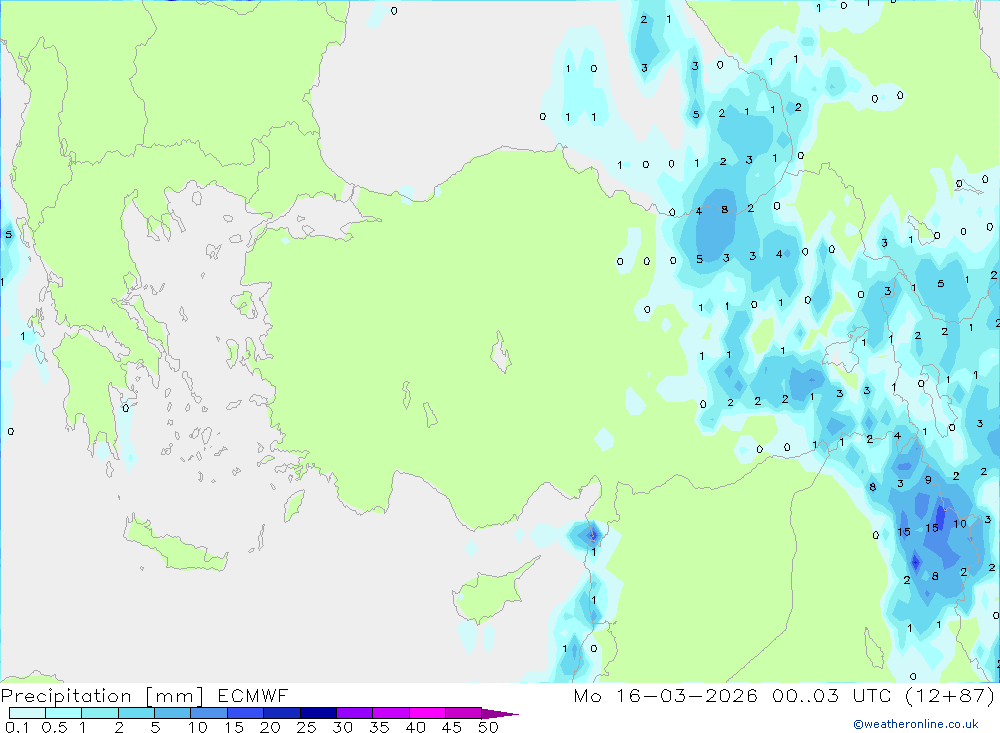Click the '50' legend scale label
1000x733 pixels.
tap(488, 727)
